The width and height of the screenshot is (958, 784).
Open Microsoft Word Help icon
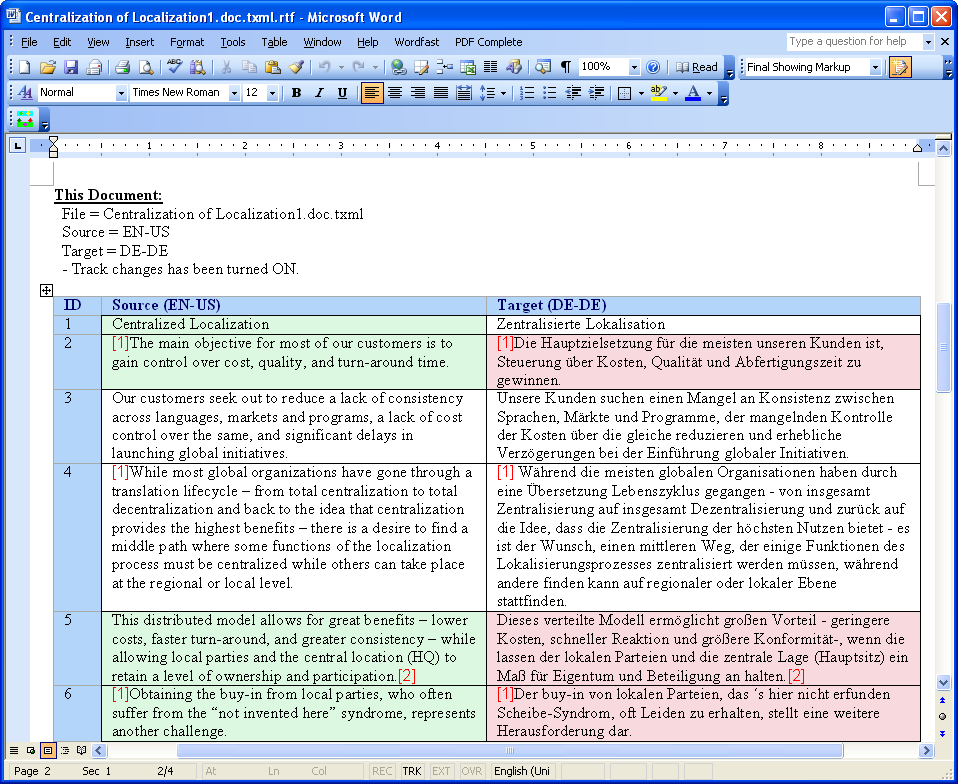[x=653, y=67]
